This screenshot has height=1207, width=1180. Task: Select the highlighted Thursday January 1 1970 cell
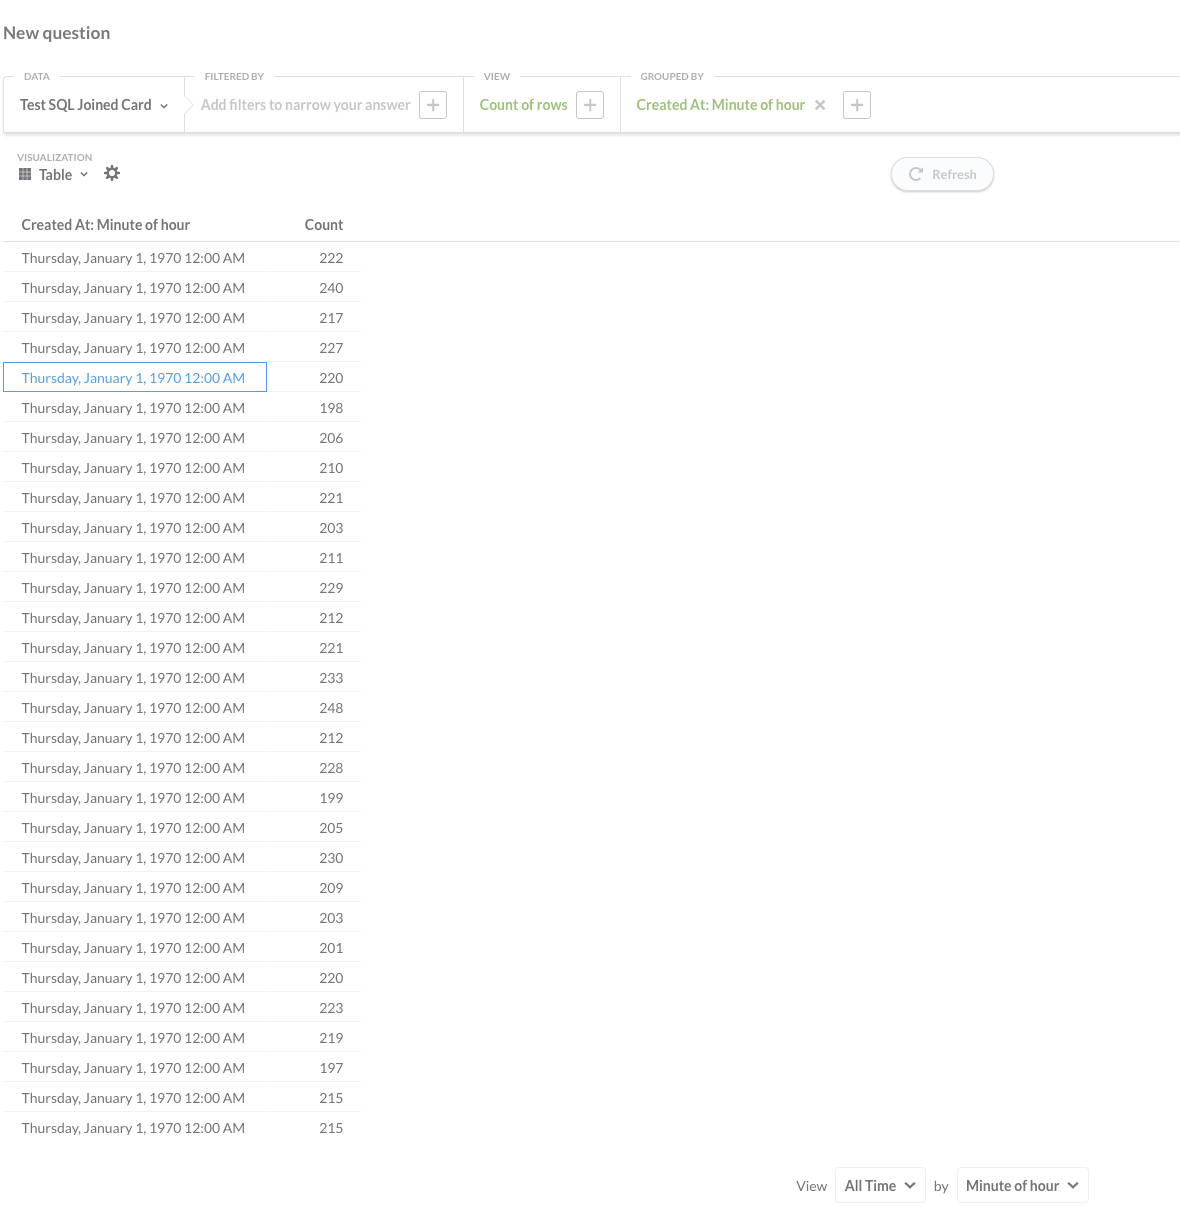[134, 377]
